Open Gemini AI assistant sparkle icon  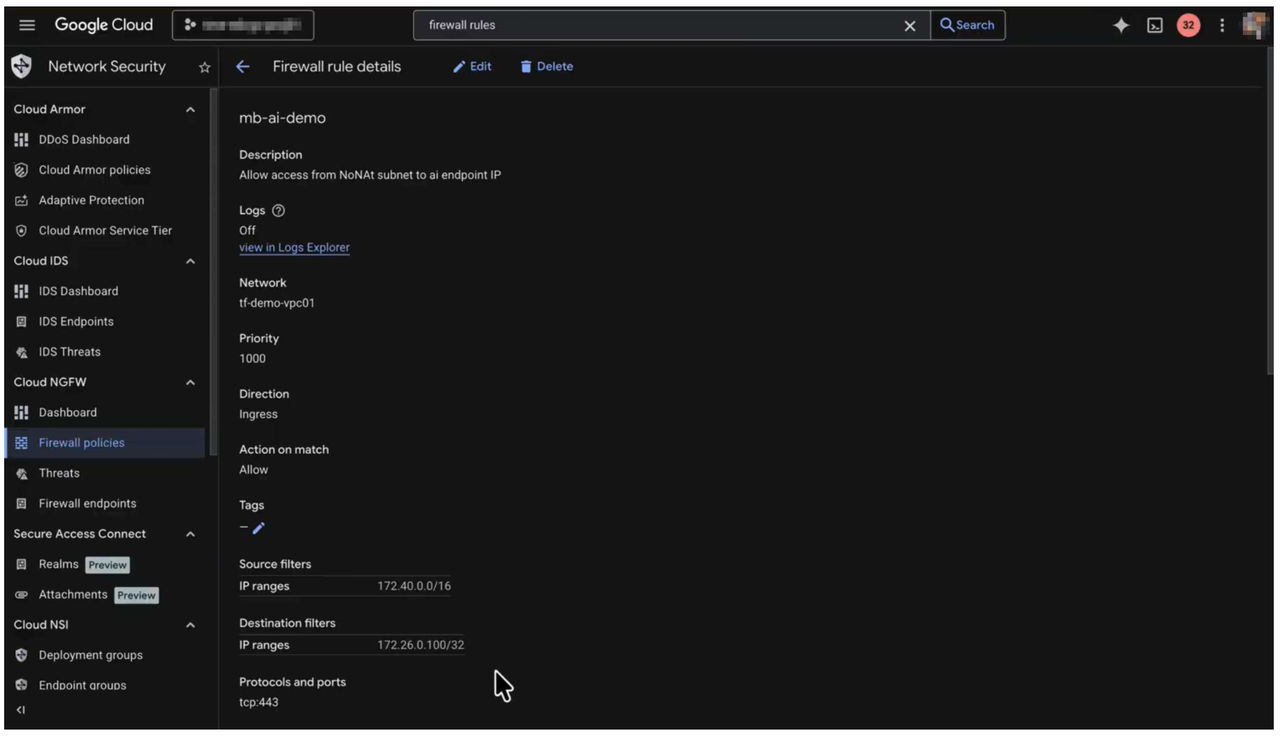click(x=1121, y=26)
